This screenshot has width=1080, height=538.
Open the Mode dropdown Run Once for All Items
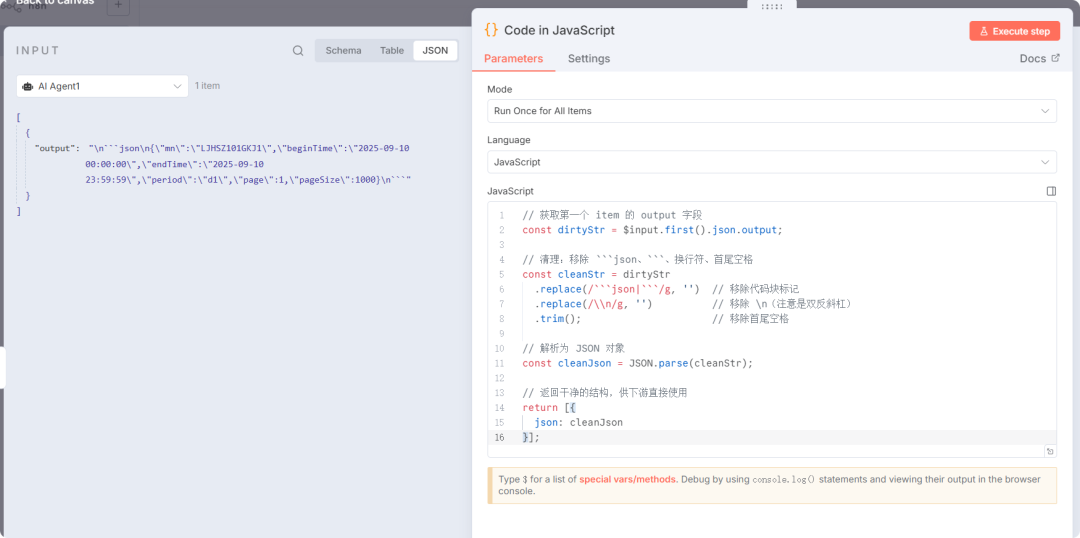(771, 111)
